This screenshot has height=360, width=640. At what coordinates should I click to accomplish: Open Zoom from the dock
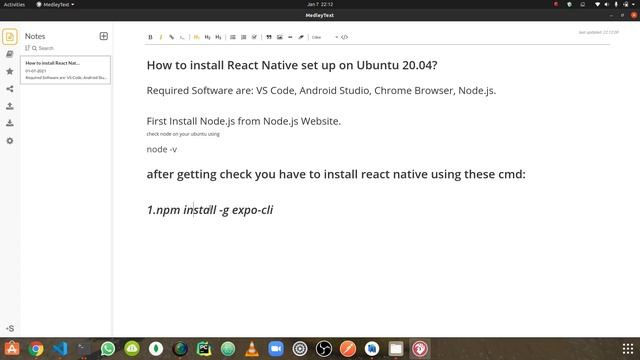click(x=276, y=349)
